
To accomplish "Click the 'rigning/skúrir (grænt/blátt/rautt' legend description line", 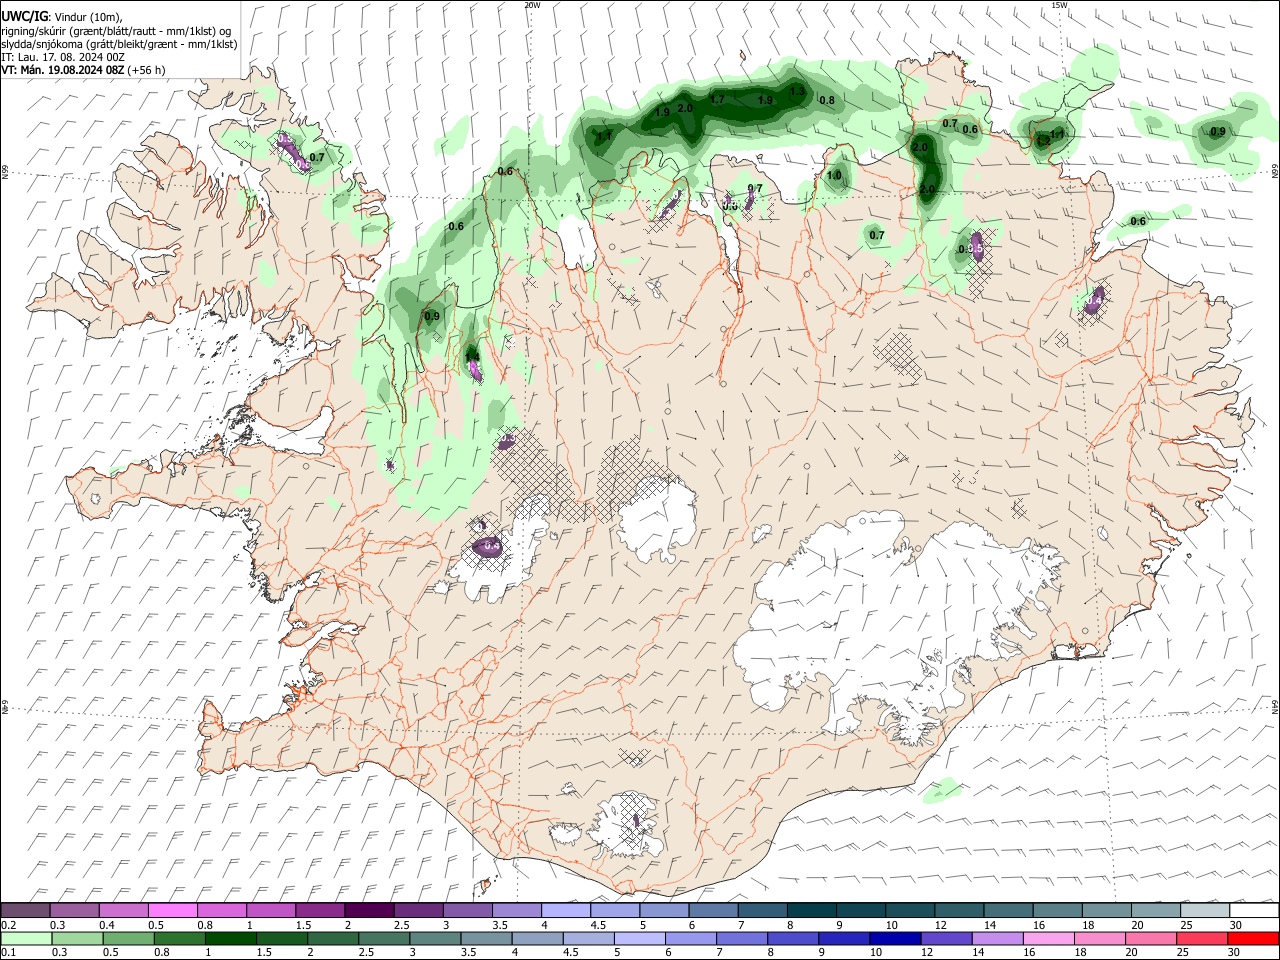I will coord(116,31).
